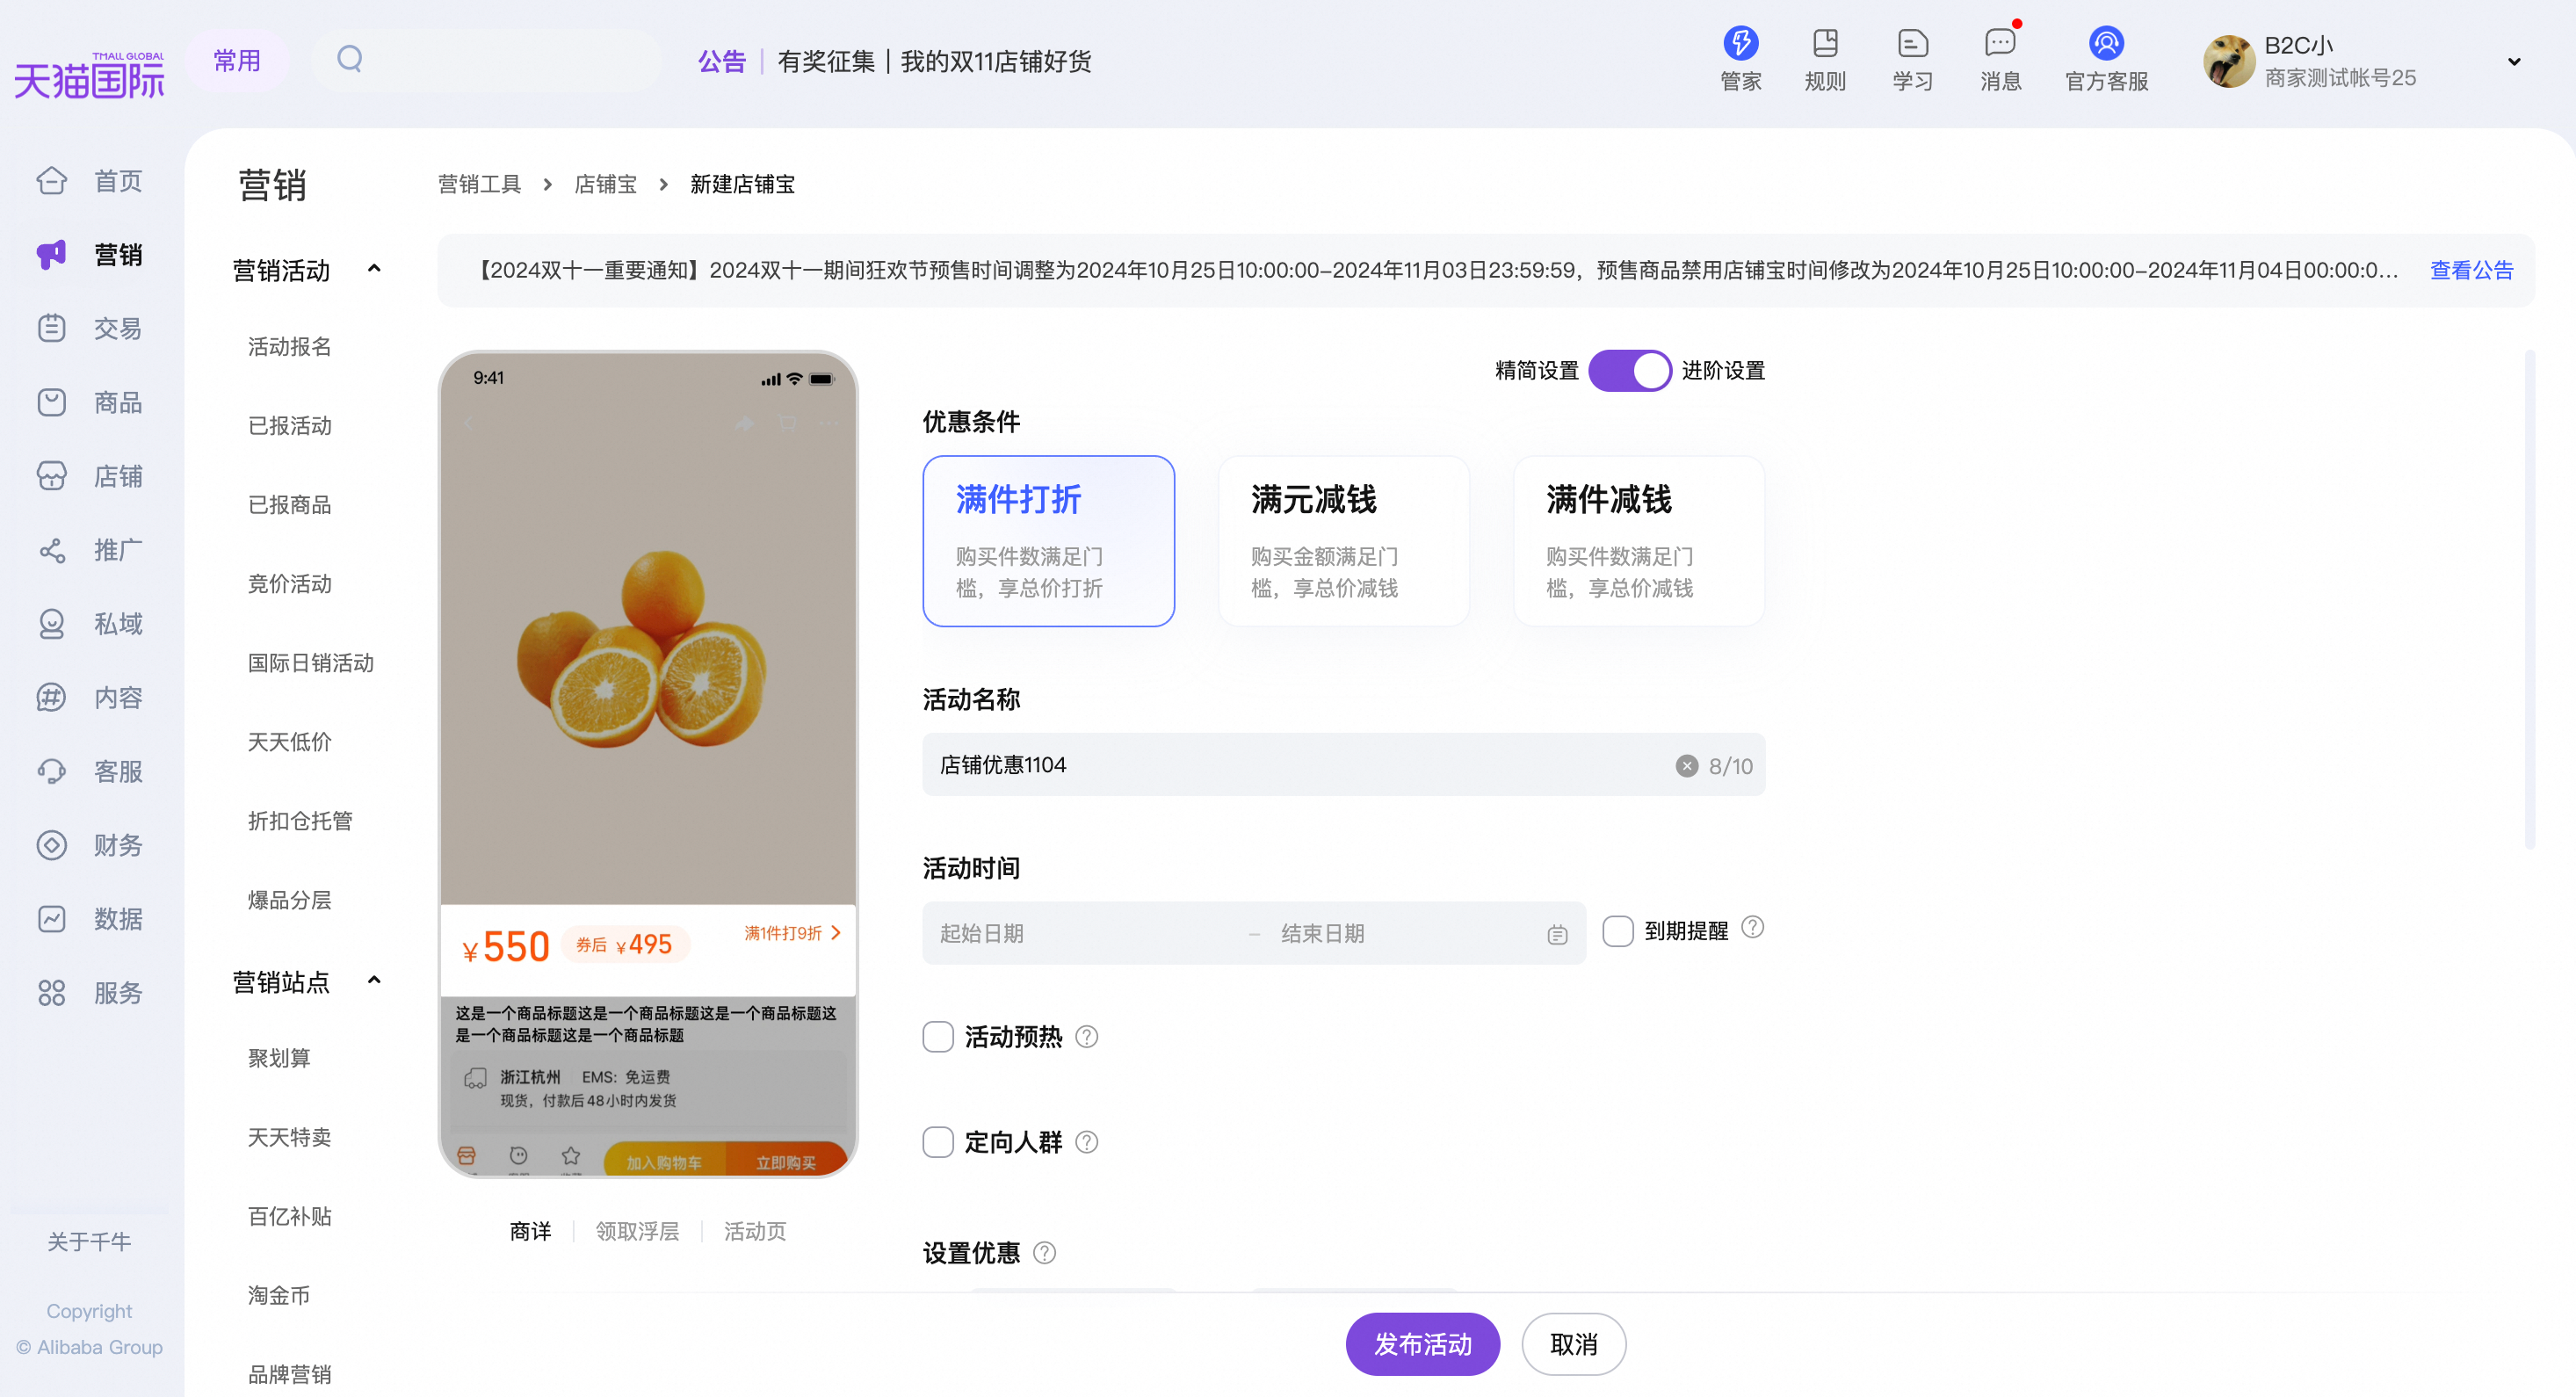Open 折扣仓托管 menu item
Image resolution: width=2576 pixels, height=1397 pixels.
click(x=300, y=821)
